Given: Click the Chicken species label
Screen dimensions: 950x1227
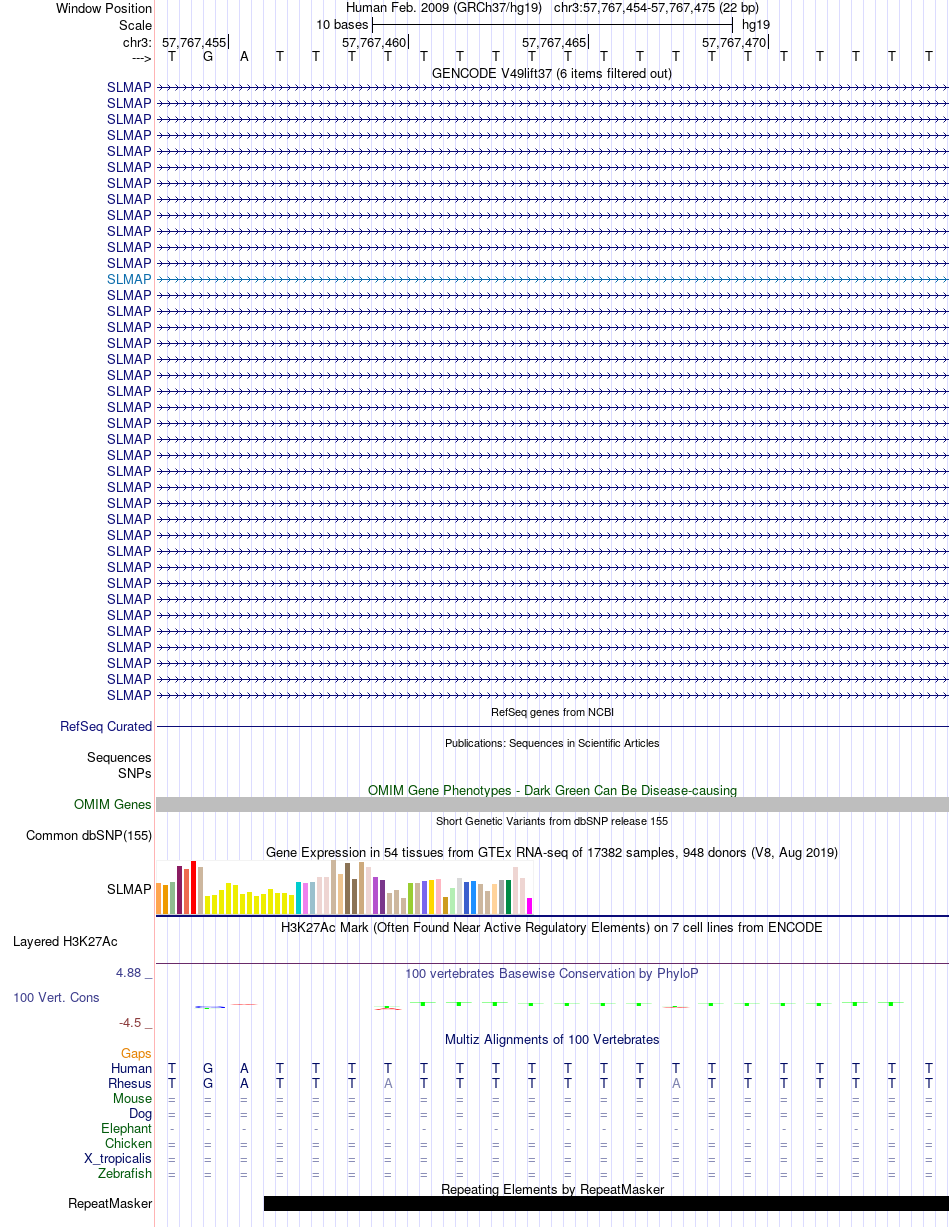Looking at the screenshot, I should pyautogui.click(x=129, y=1143).
